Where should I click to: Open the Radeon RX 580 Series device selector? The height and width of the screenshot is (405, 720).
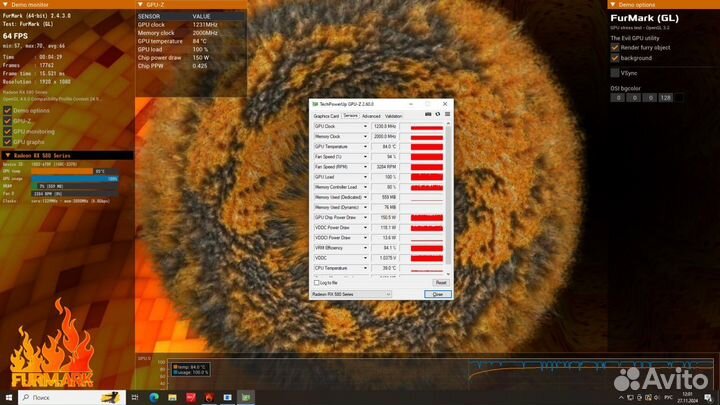click(351, 294)
